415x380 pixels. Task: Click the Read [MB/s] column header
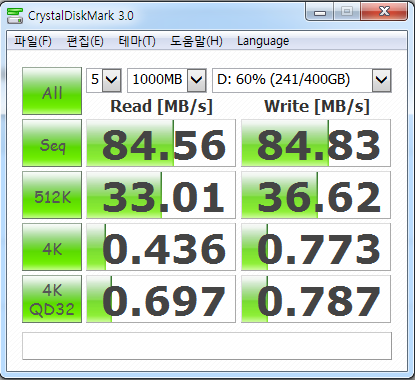point(161,107)
